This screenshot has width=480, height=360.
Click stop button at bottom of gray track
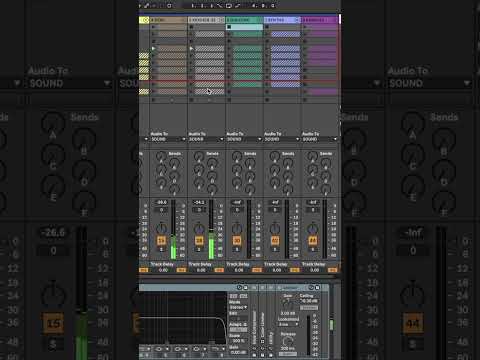[192, 100]
